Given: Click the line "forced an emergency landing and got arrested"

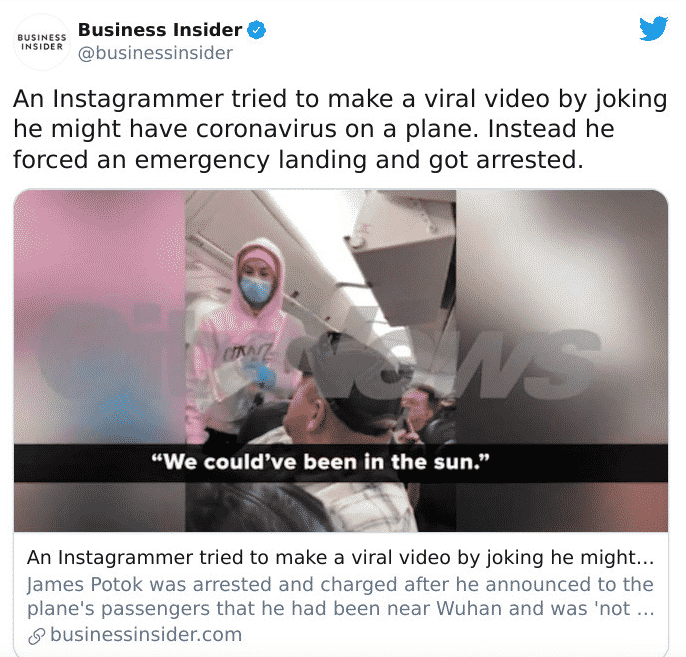Looking at the screenshot, I should [x=298, y=160].
